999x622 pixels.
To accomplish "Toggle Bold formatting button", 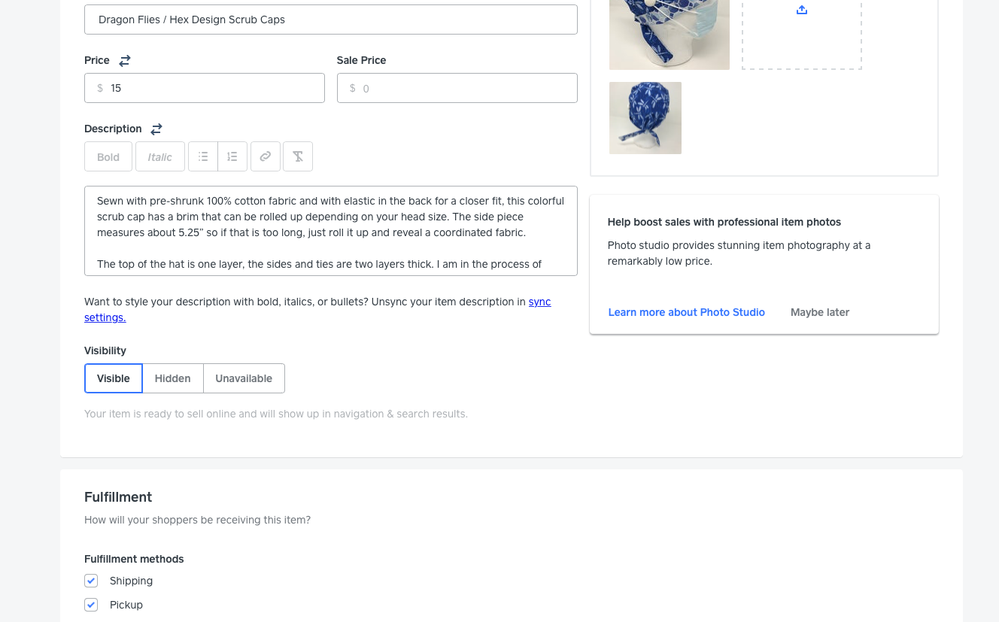I will [x=108, y=157].
